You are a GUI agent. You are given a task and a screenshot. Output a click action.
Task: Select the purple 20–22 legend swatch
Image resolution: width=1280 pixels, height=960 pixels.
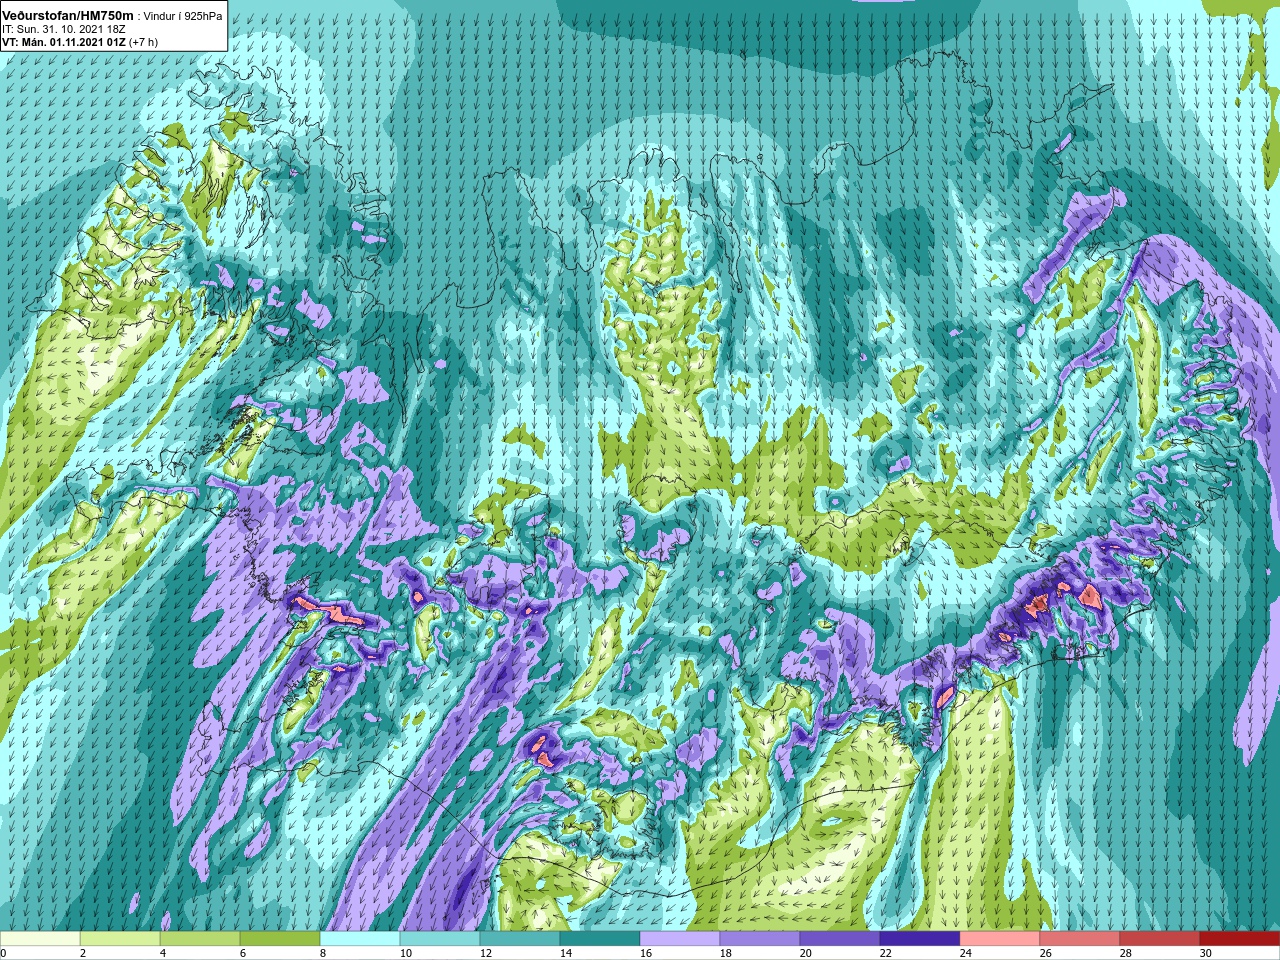coord(840,939)
